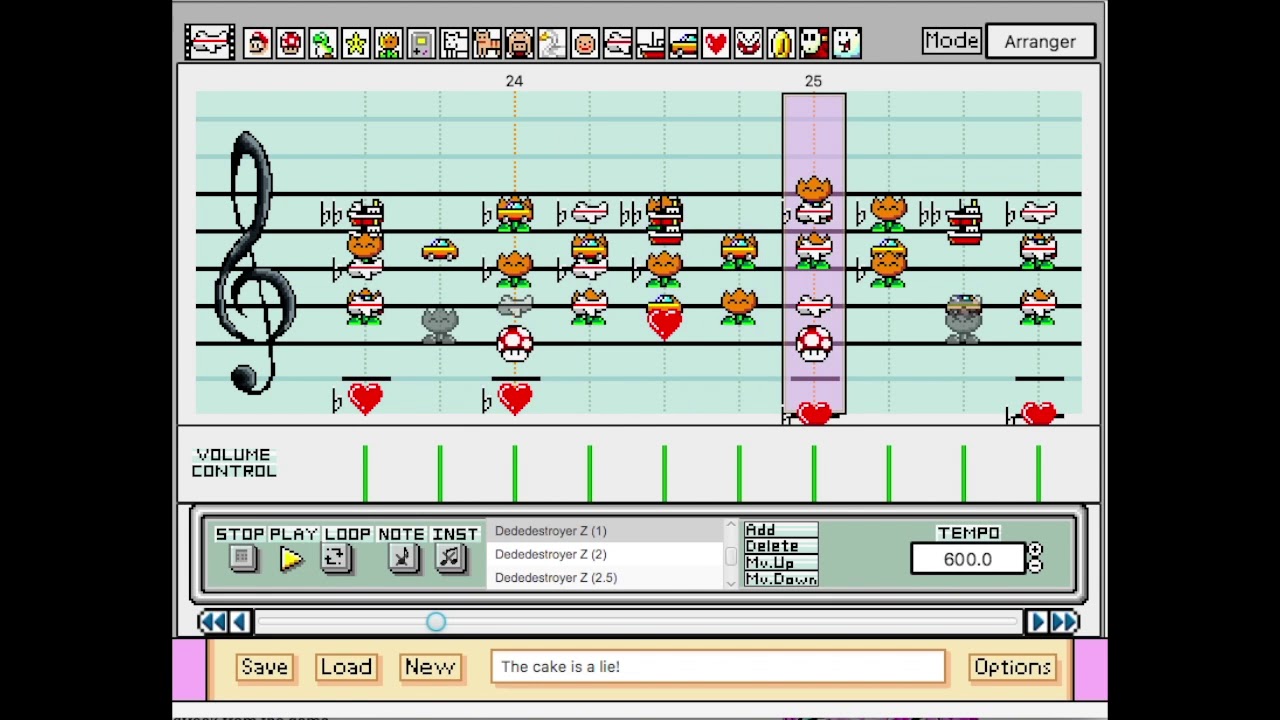Click the song title field 'The cake is a lie!'

click(718, 667)
